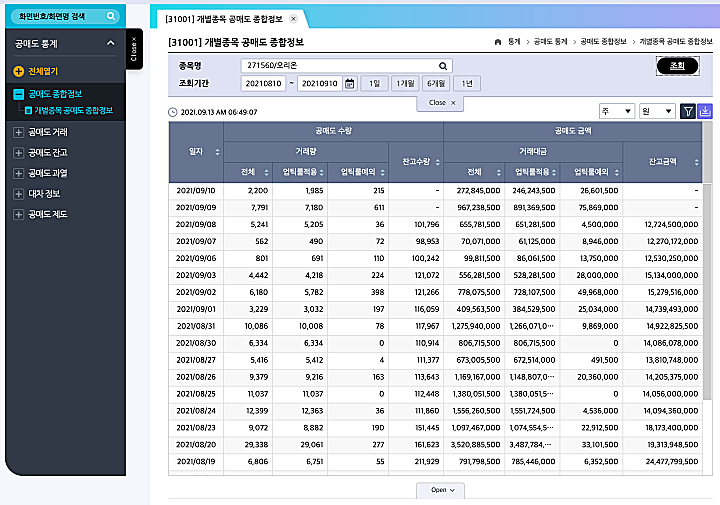Image resolution: width=720 pixels, height=505 pixels.
Task: Expand the 공매도 거래 tree node
Action: coord(18,132)
